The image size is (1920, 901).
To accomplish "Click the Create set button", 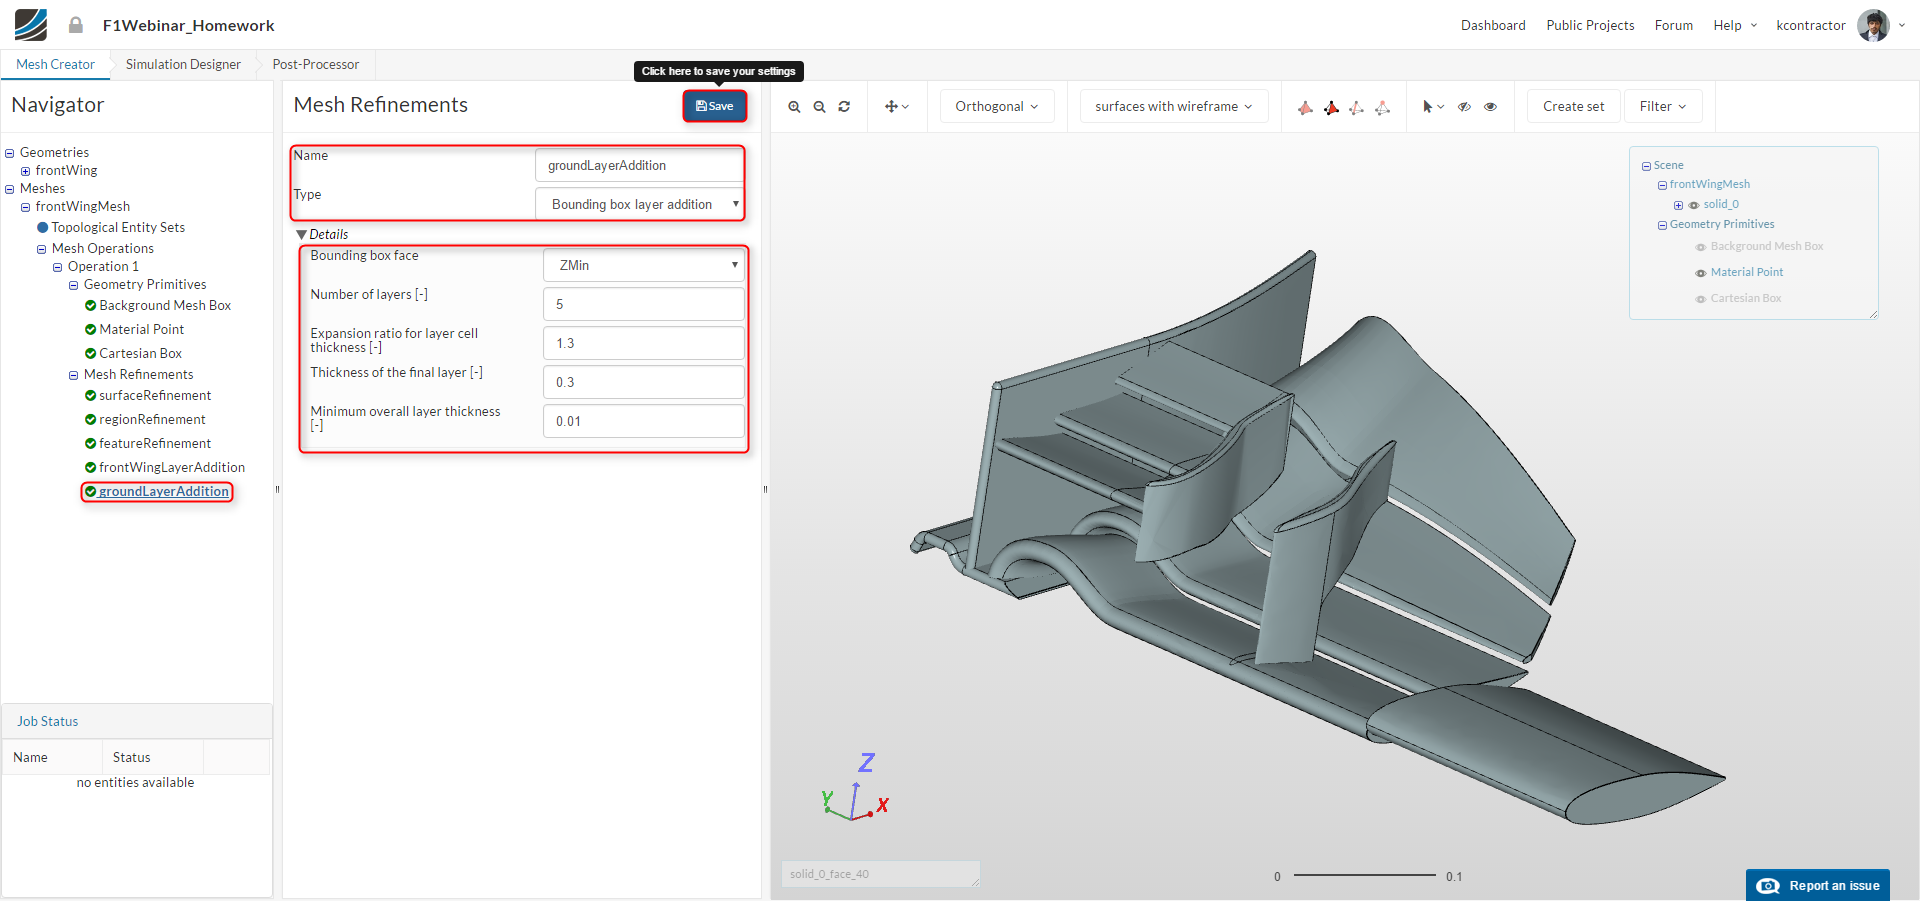I will coord(1572,107).
